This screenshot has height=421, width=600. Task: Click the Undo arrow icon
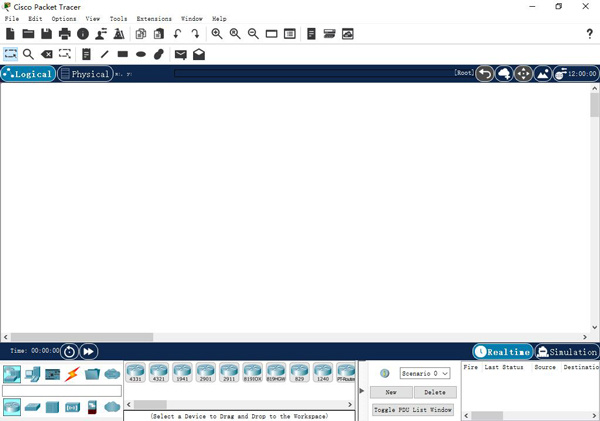click(178, 34)
